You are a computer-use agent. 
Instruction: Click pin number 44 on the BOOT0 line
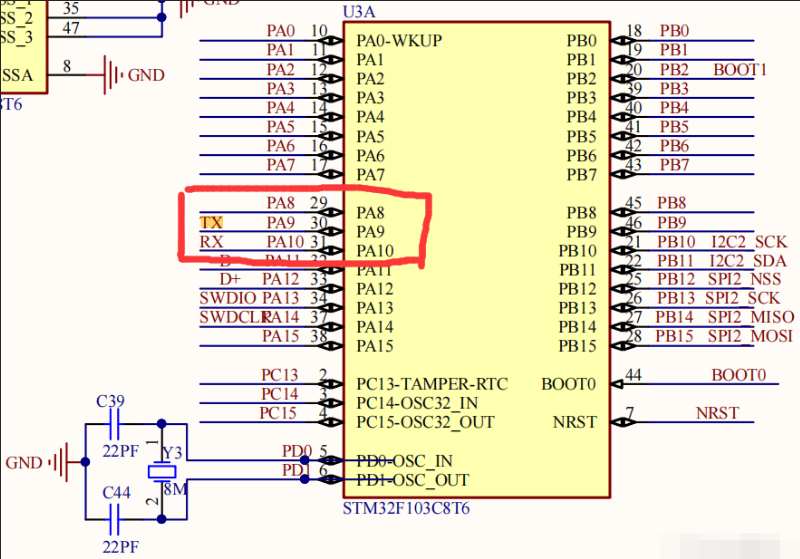coord(633,375)
